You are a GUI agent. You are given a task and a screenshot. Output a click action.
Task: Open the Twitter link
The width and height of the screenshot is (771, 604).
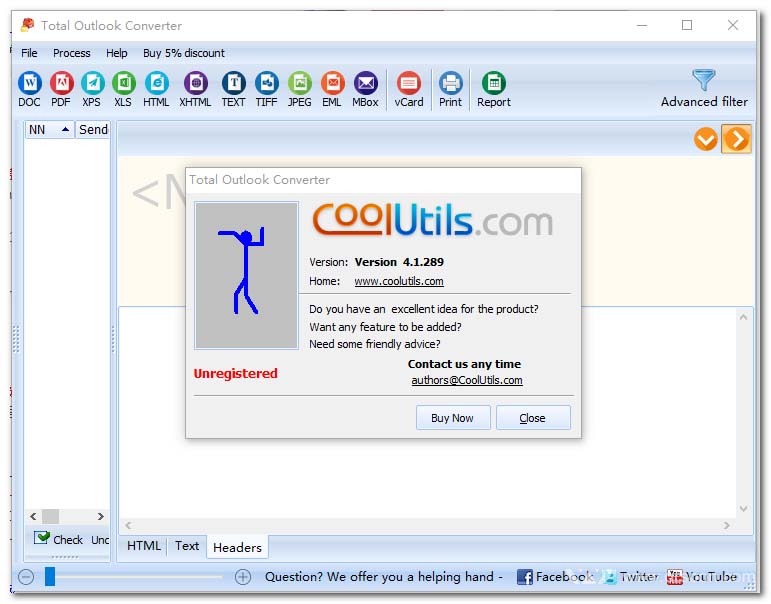(630, 576)
